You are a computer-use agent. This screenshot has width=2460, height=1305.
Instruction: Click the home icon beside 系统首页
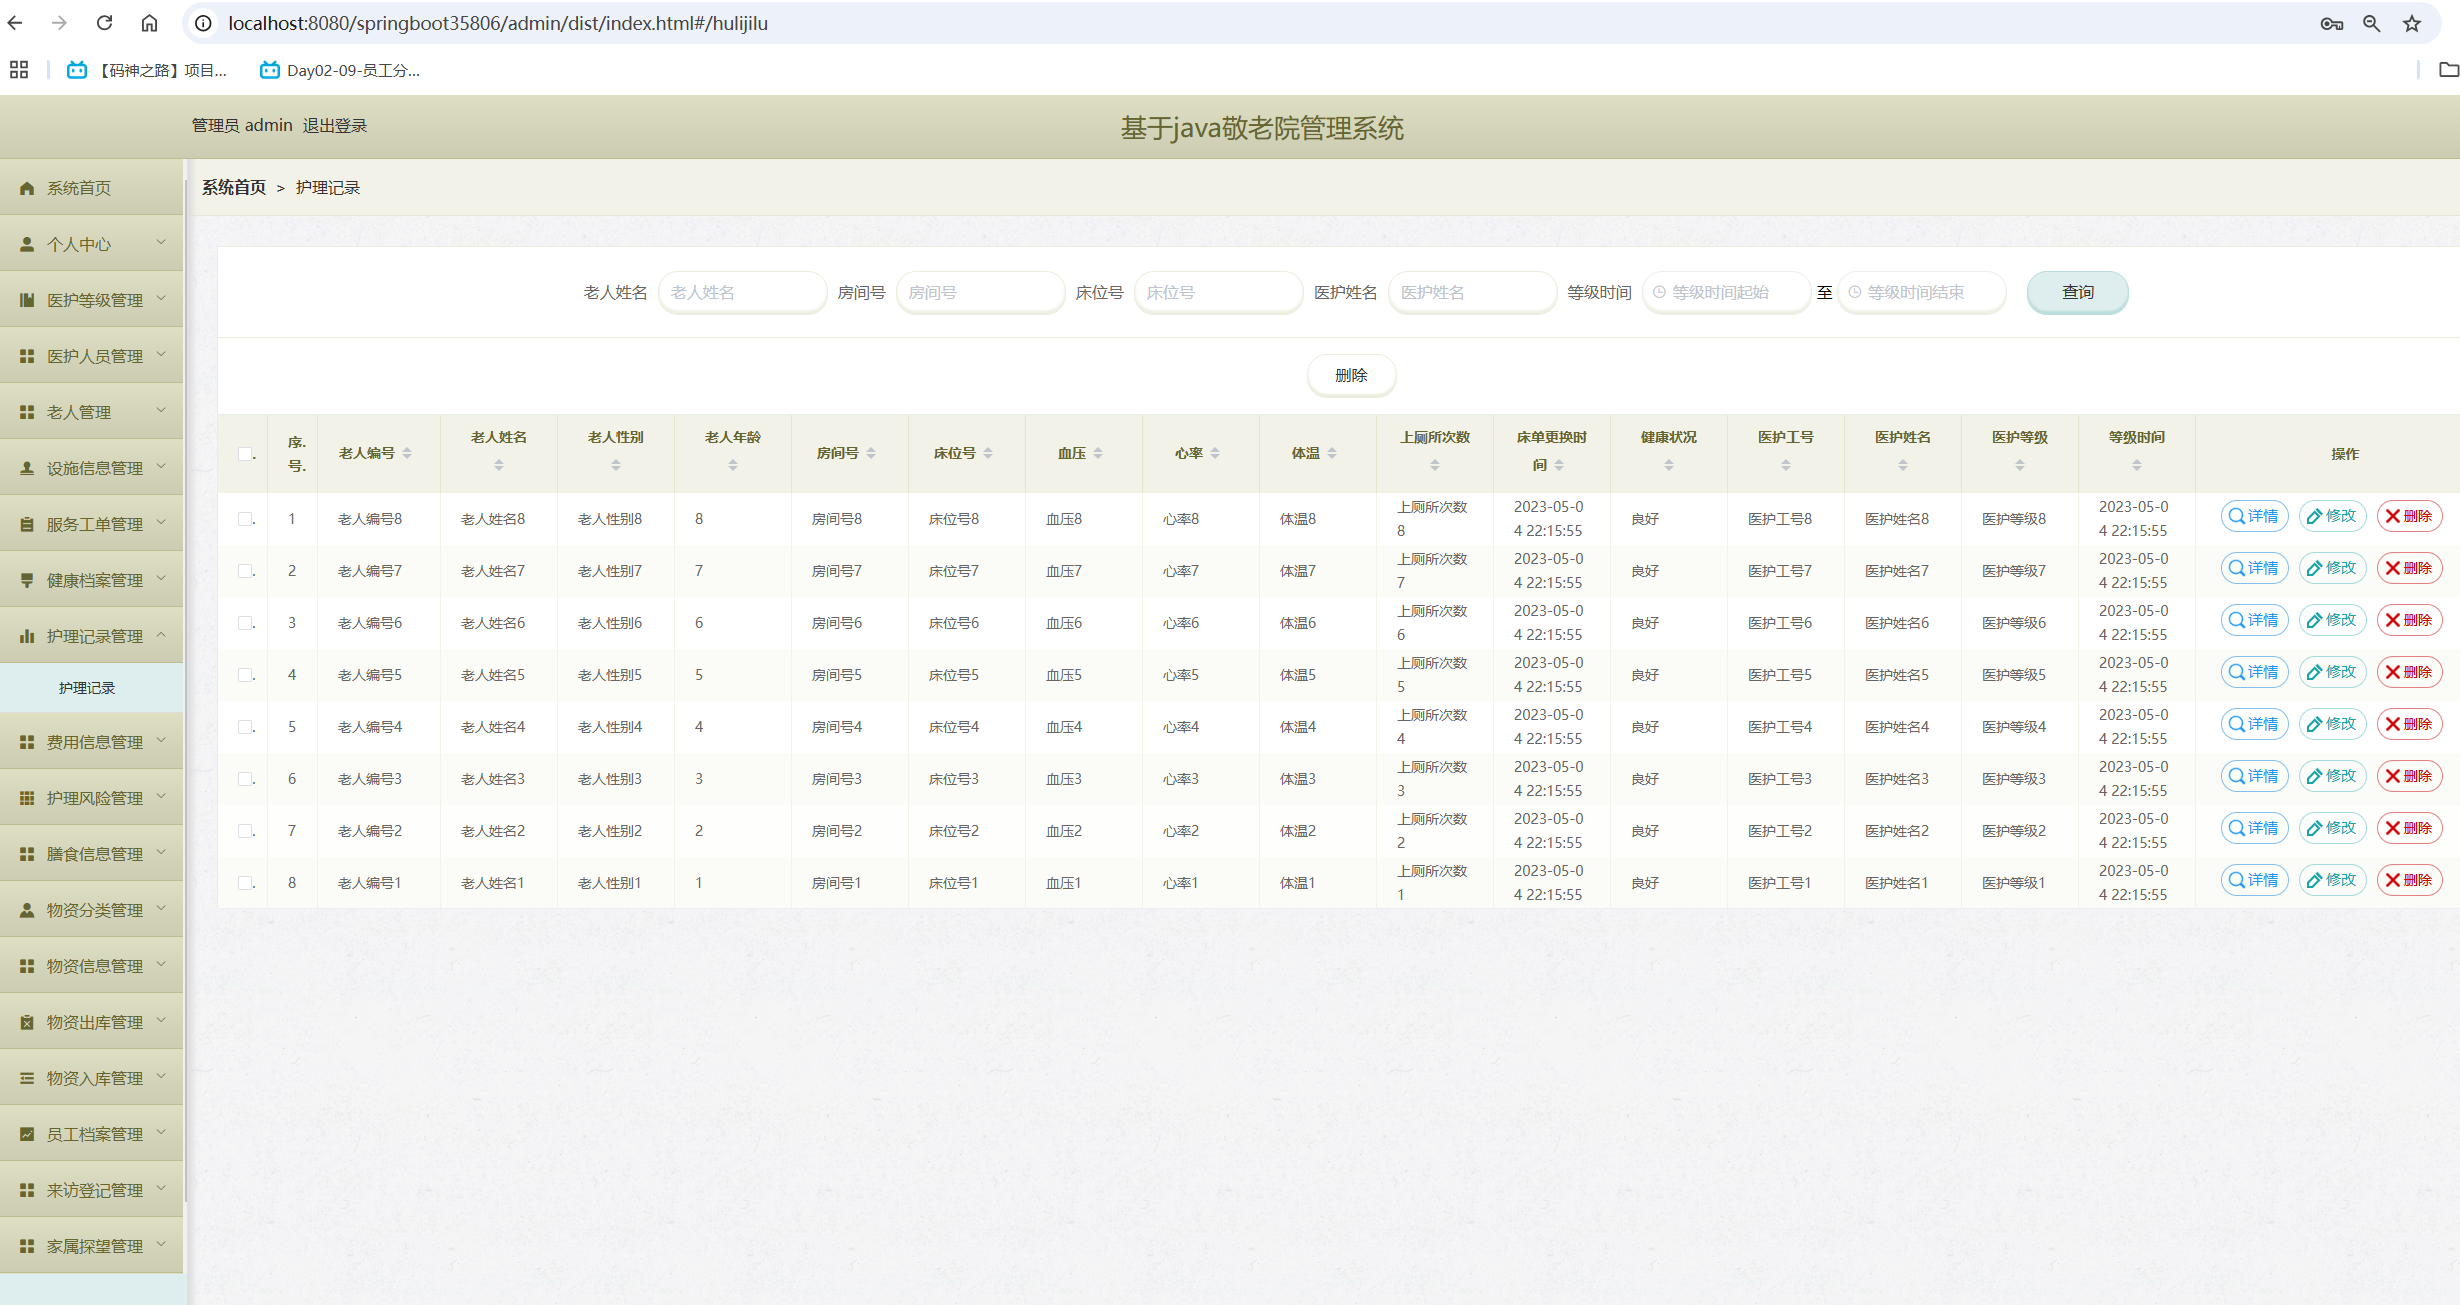(27, 188)
